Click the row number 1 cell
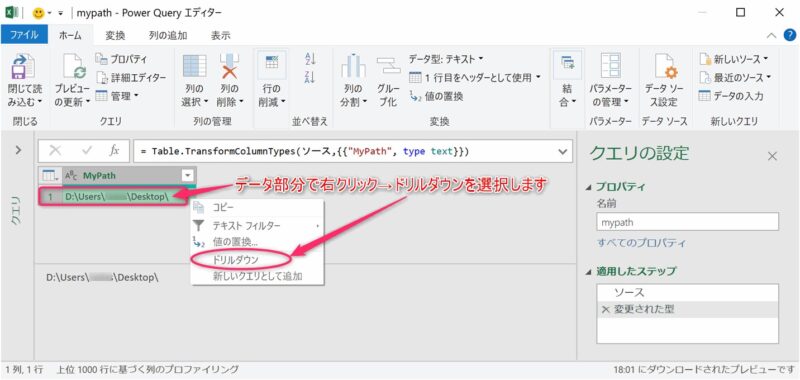 (50, 196)
